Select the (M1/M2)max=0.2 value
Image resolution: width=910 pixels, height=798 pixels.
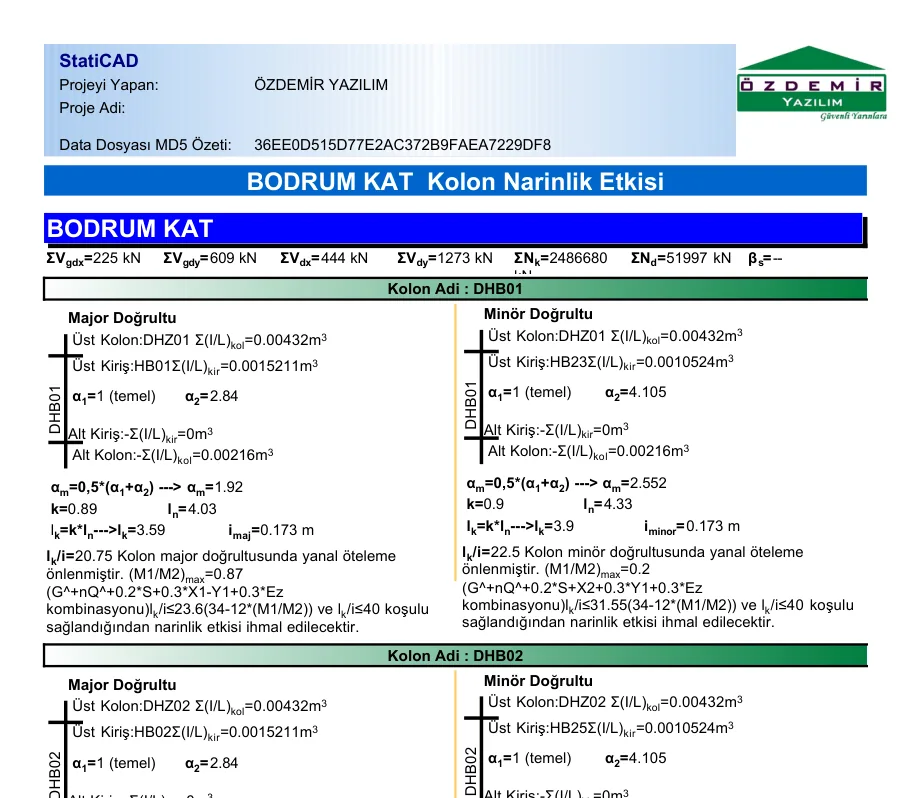[597, 570]
